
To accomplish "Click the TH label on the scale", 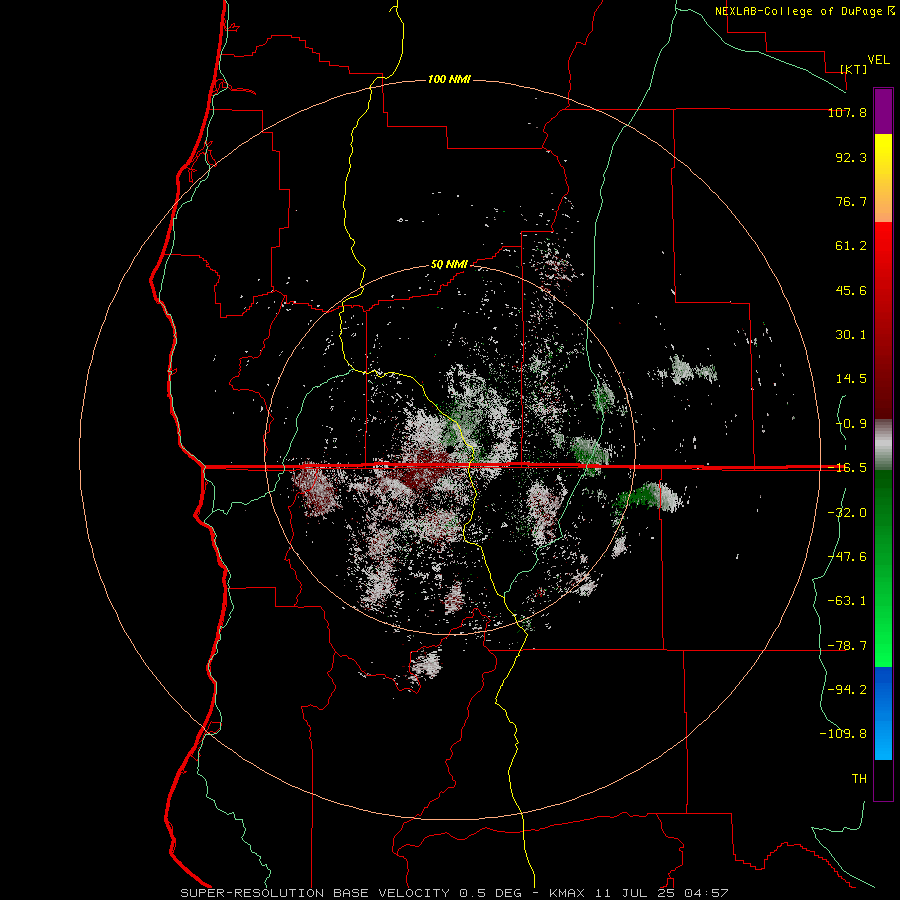I will click(x=859, y=779).
